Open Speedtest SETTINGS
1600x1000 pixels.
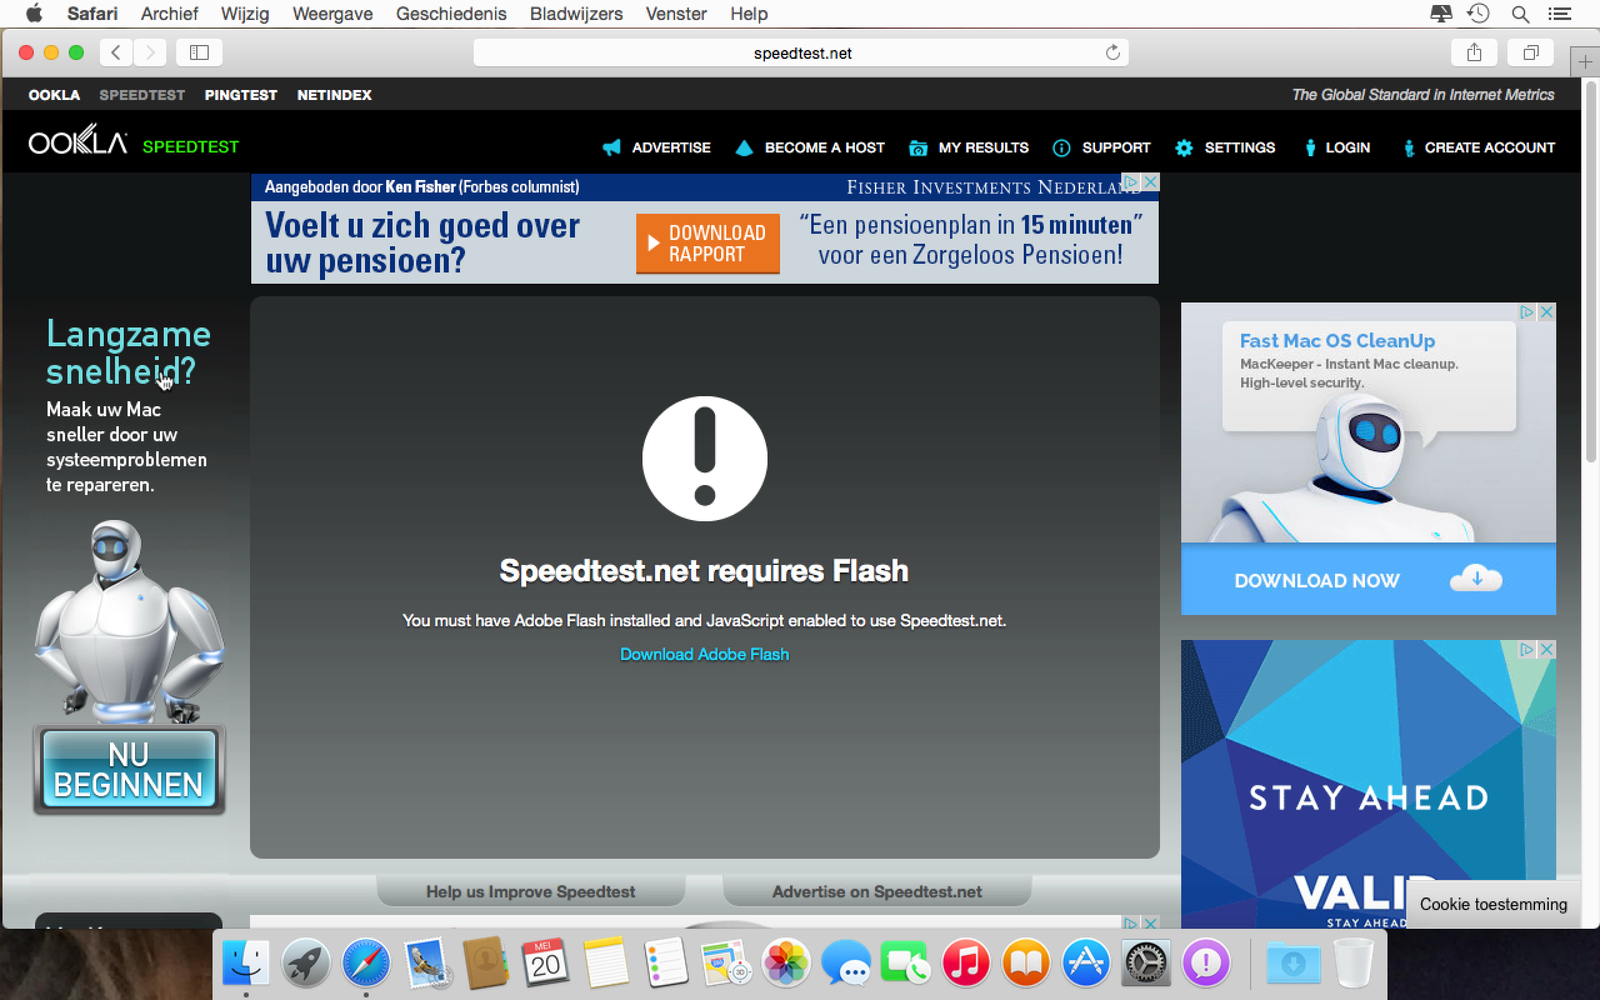point(1225,147)
